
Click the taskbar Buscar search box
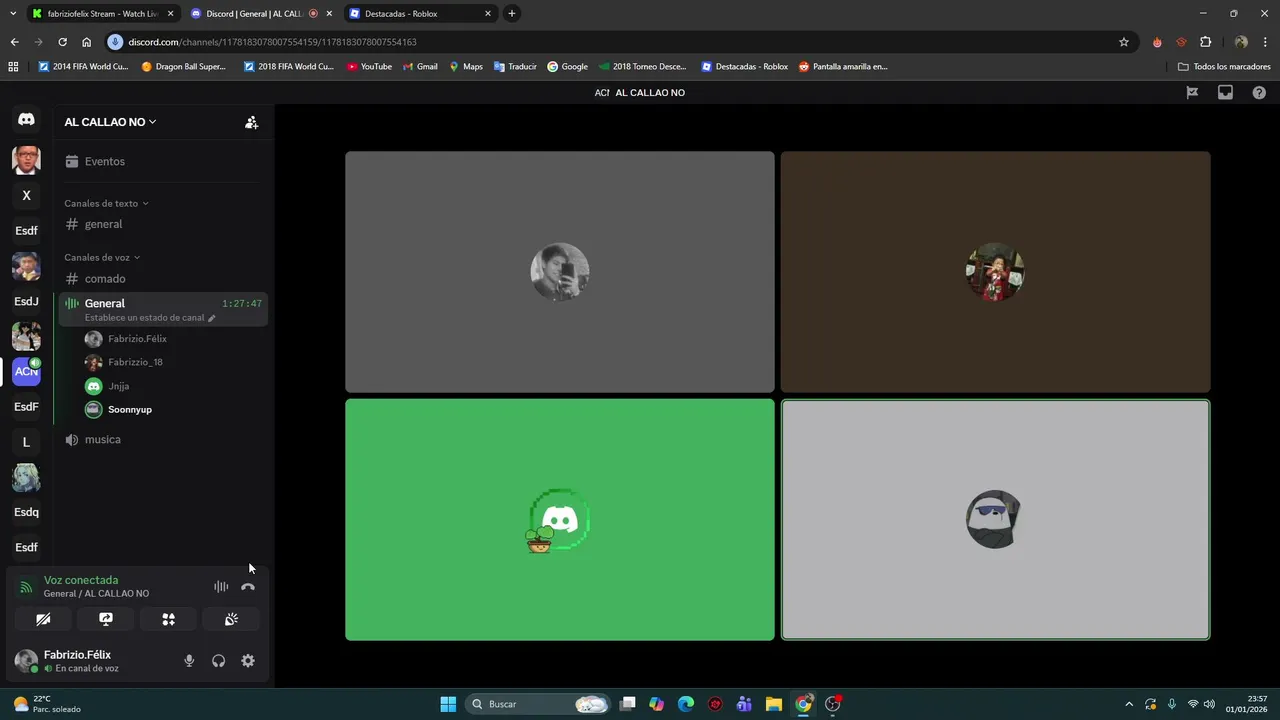coord(538,704)
